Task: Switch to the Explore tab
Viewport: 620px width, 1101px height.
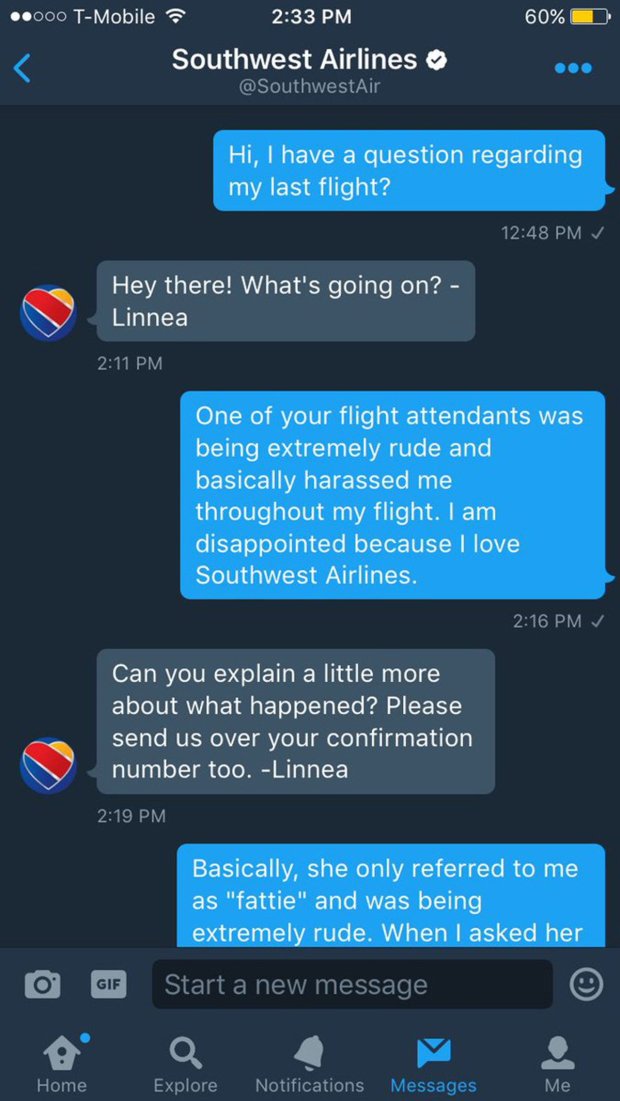Action: 185,1062
